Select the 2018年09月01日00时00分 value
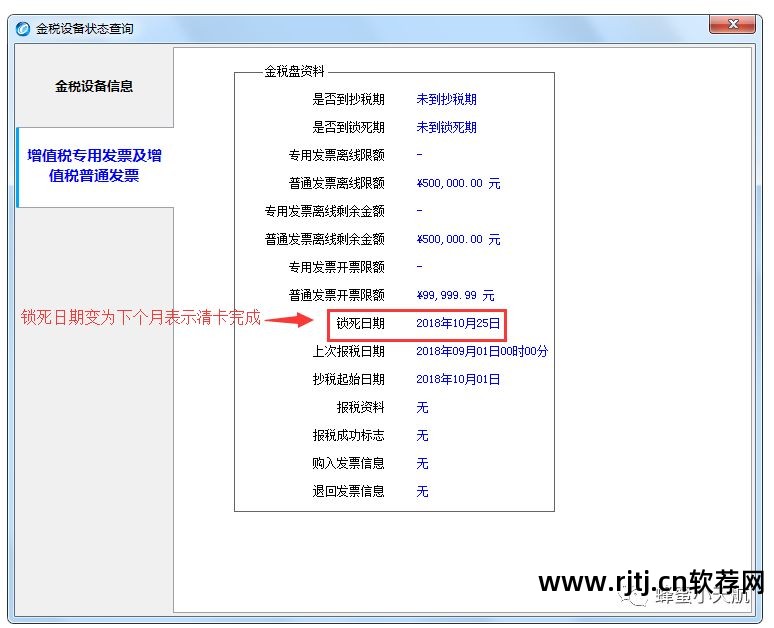This screenshot has width=774, height=628. (482, 351)
